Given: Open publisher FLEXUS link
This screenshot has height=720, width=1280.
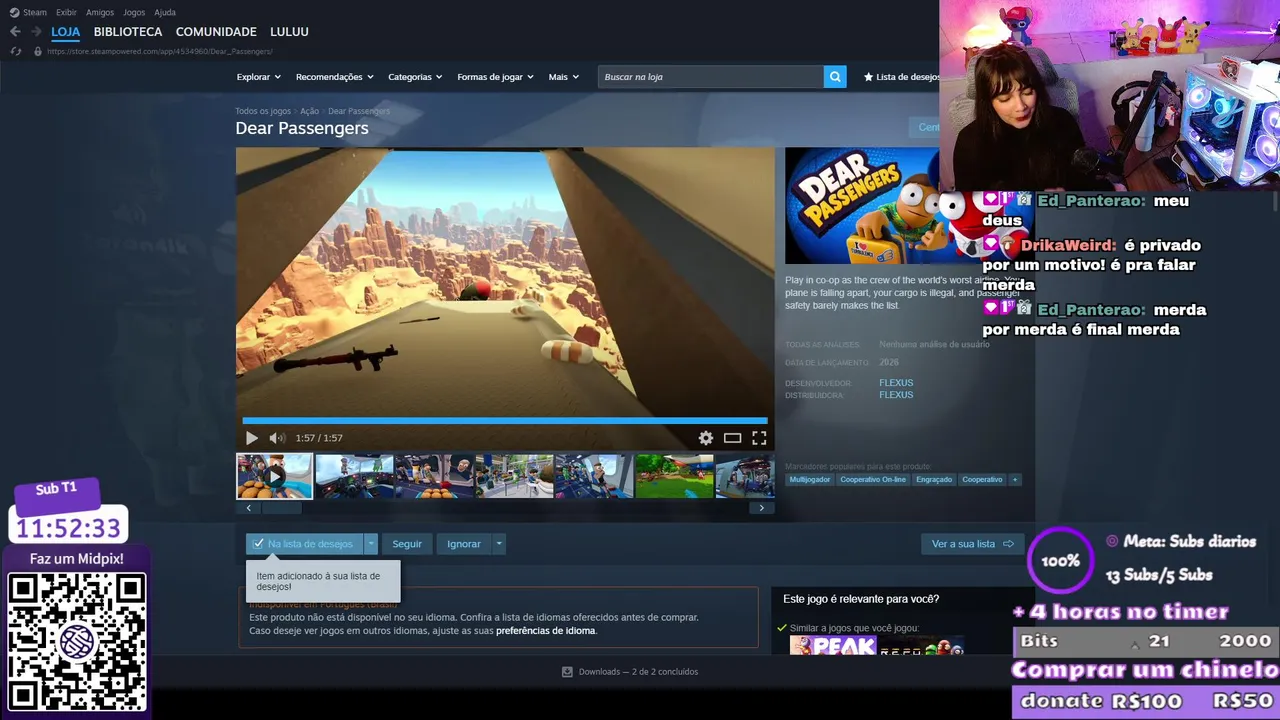Looking at the screenshot, I should (896, 395).
